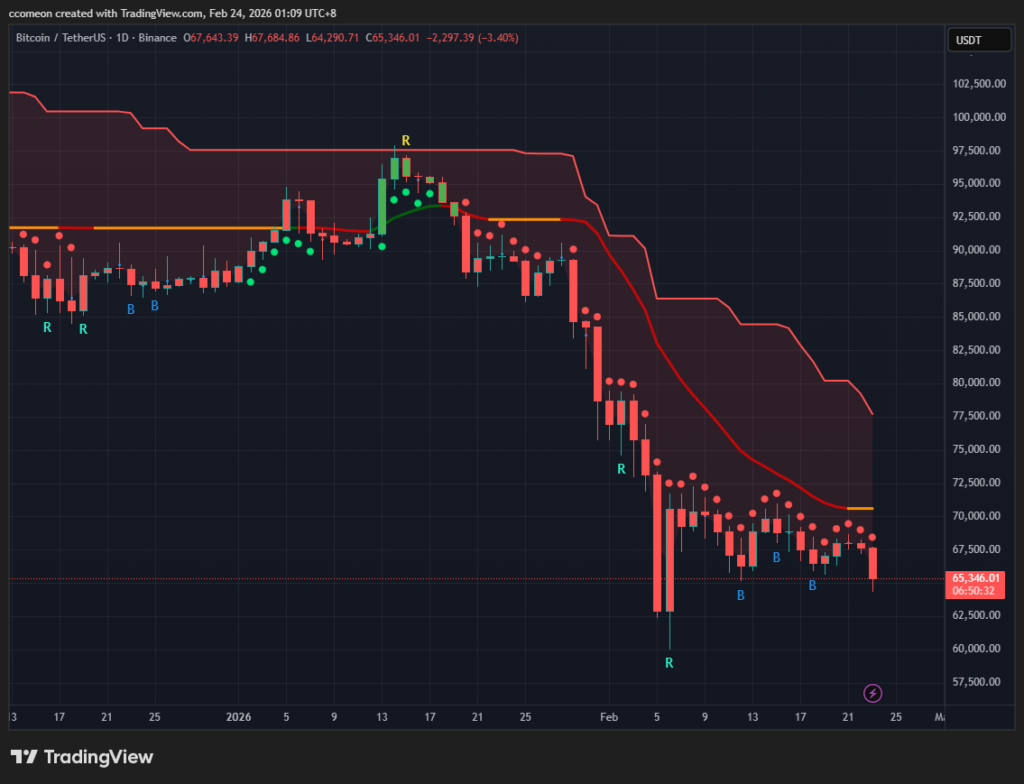Click the TradingView logo at the bottom
1024x784 pixels.
point(82,757)
